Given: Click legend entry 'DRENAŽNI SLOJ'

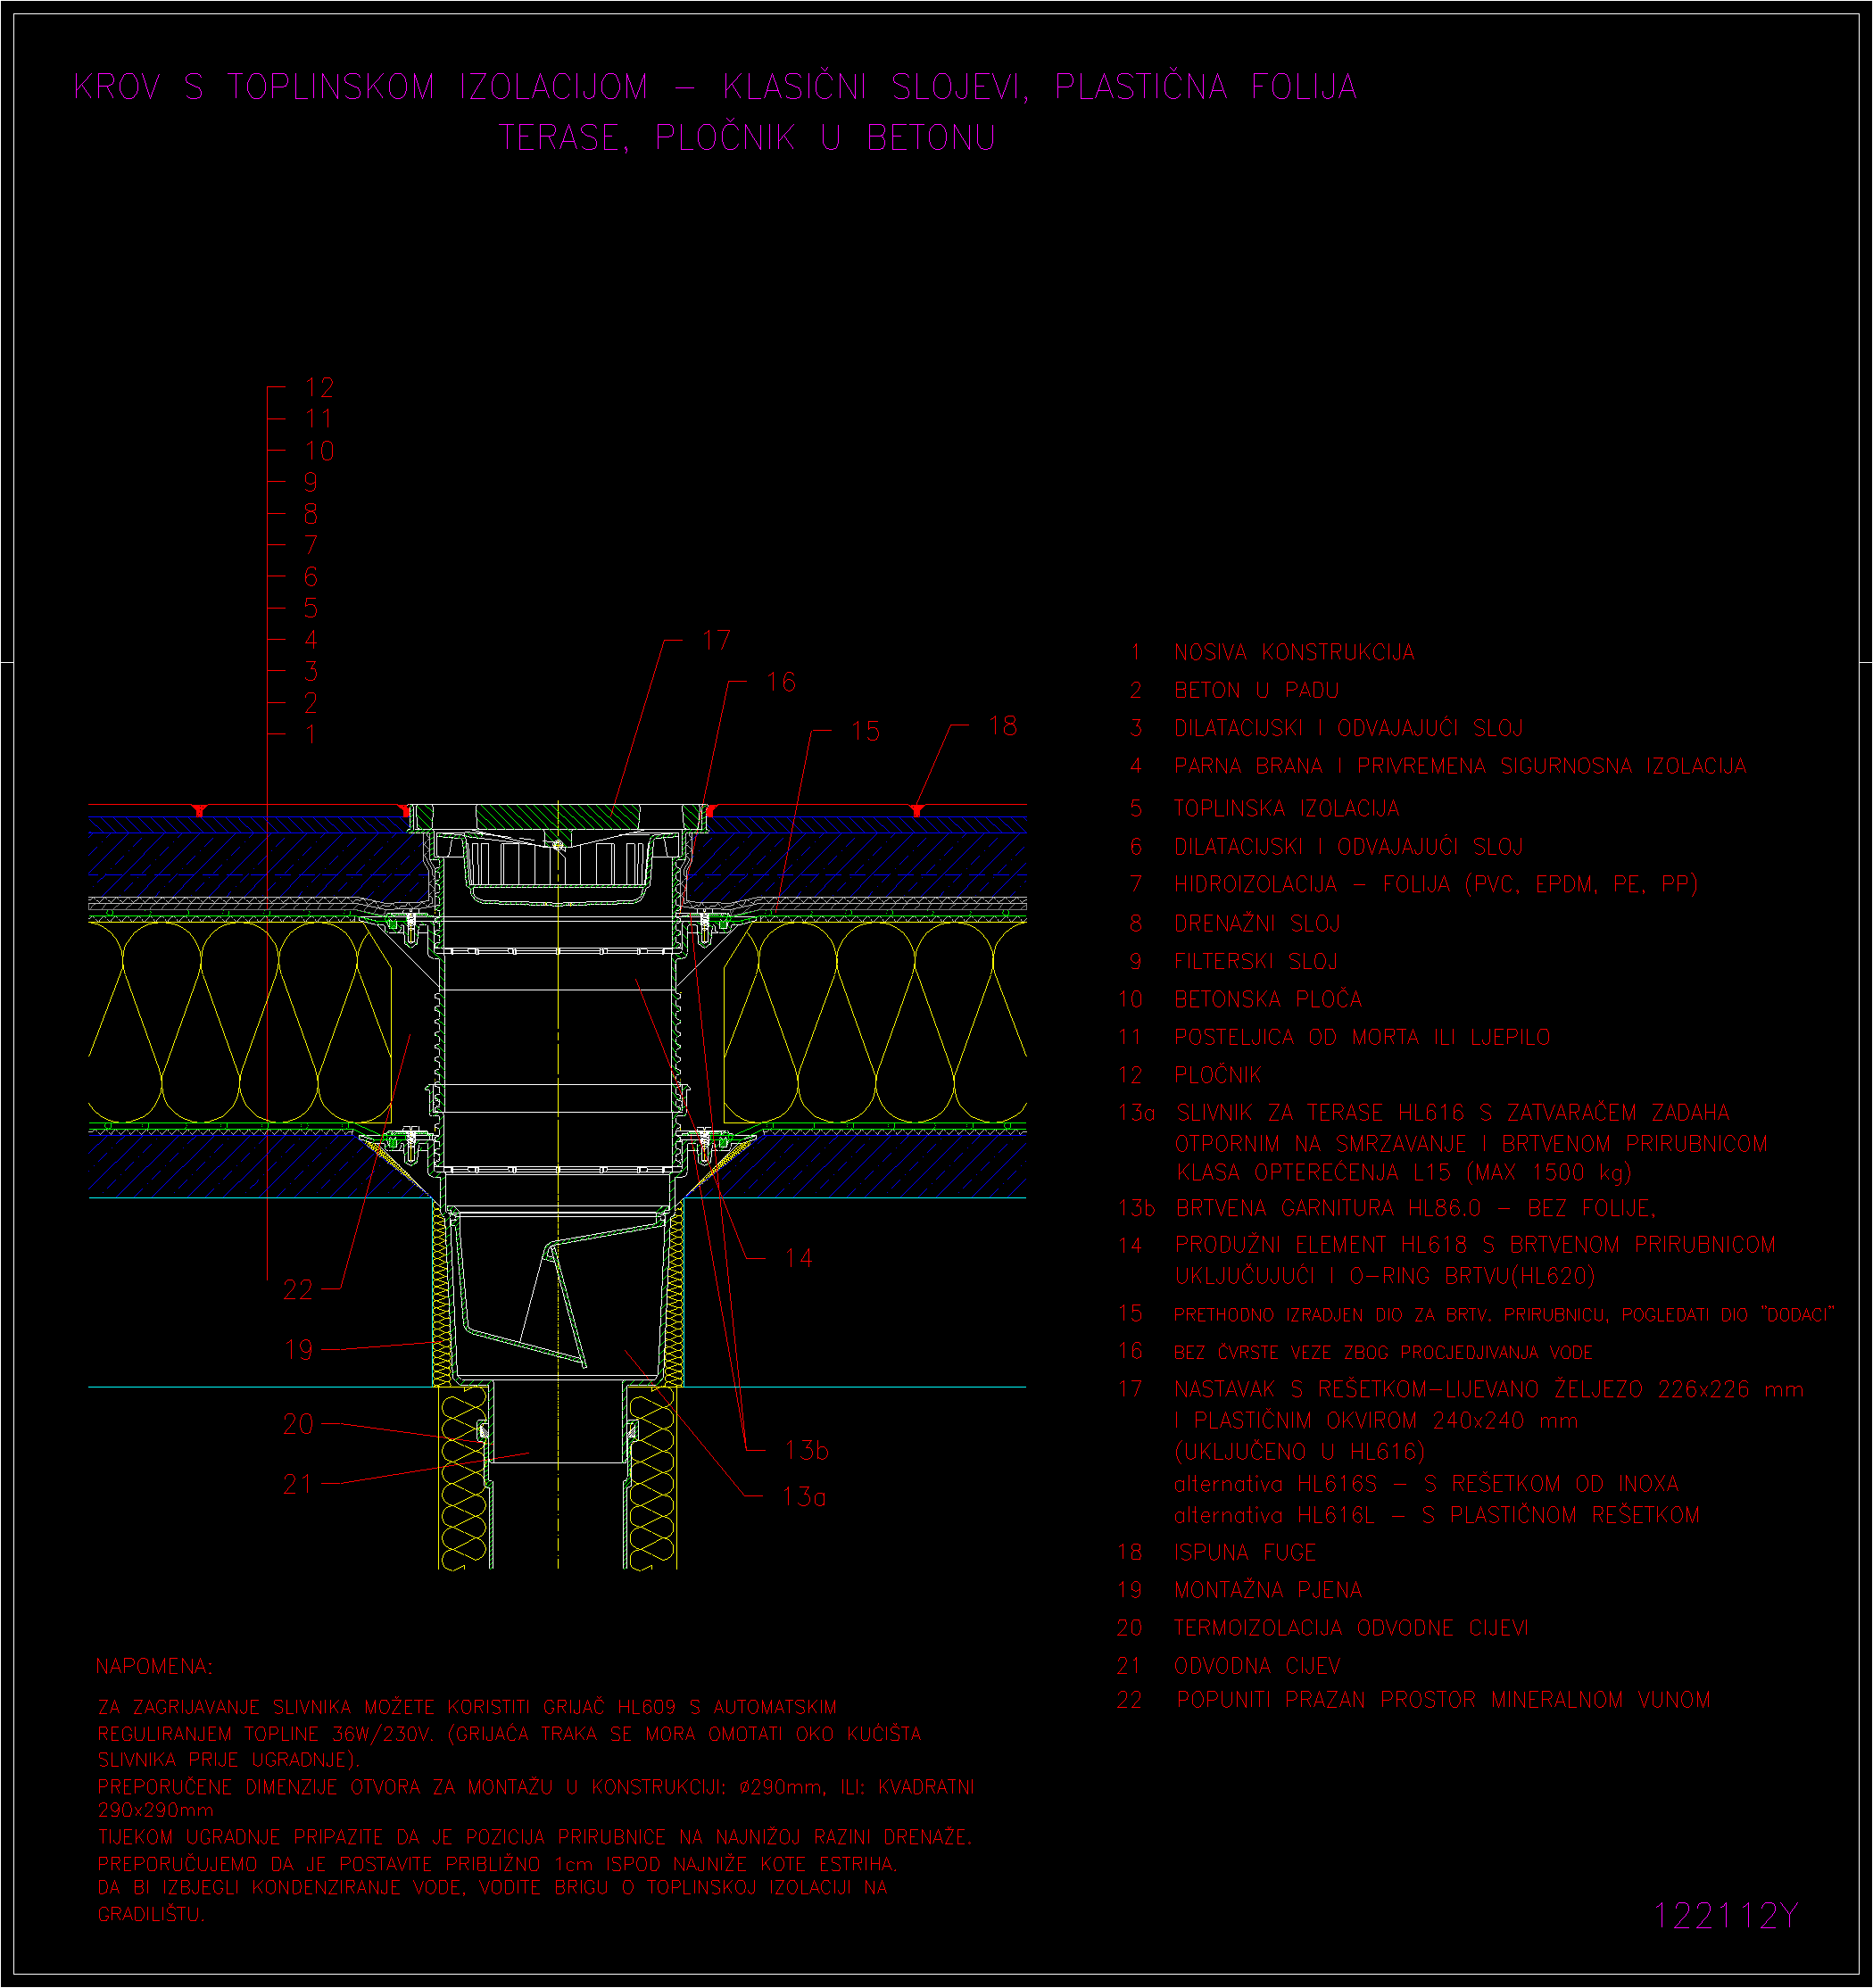Looking at the screenshot, I should pyautogui.click(x=1257, y=924).
